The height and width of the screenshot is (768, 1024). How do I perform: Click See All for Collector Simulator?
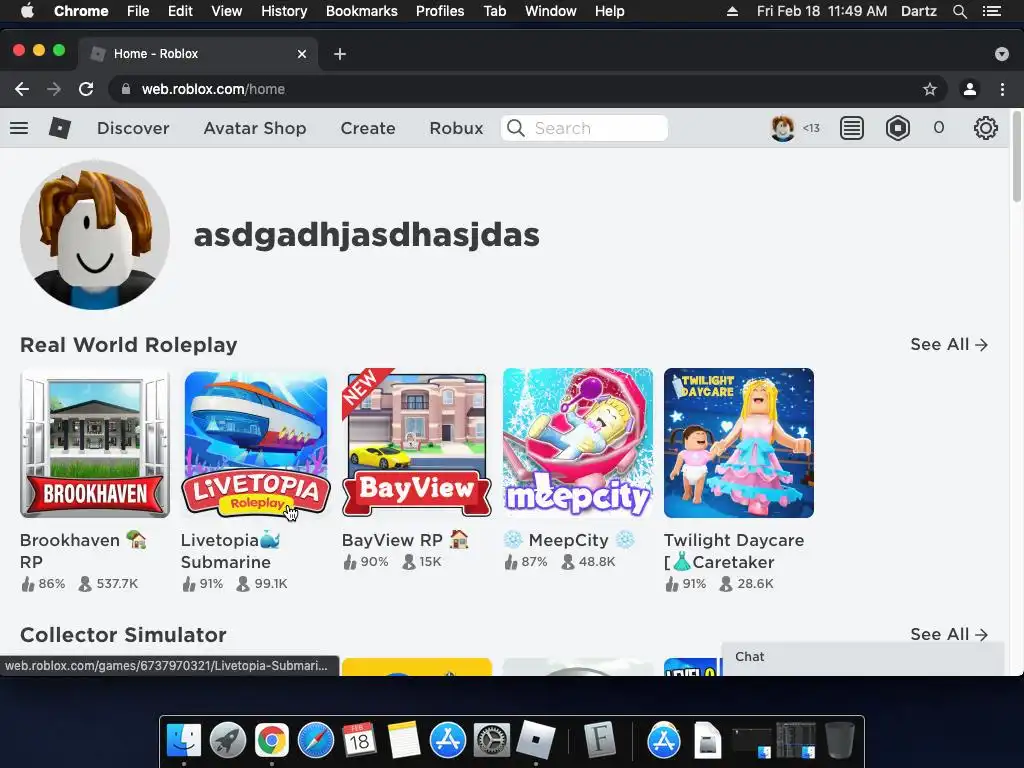(x=949, y=634)
